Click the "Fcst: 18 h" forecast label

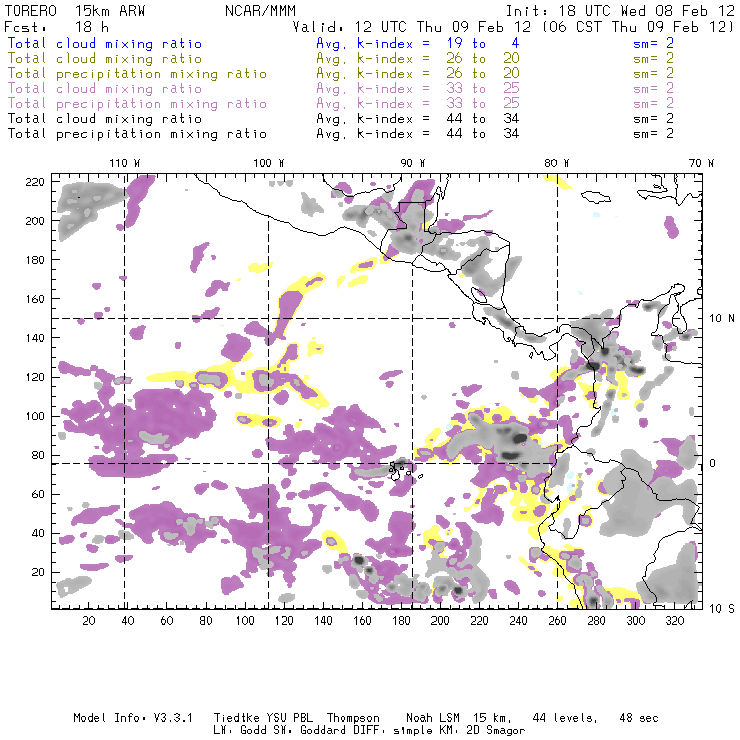pos(56,27)
